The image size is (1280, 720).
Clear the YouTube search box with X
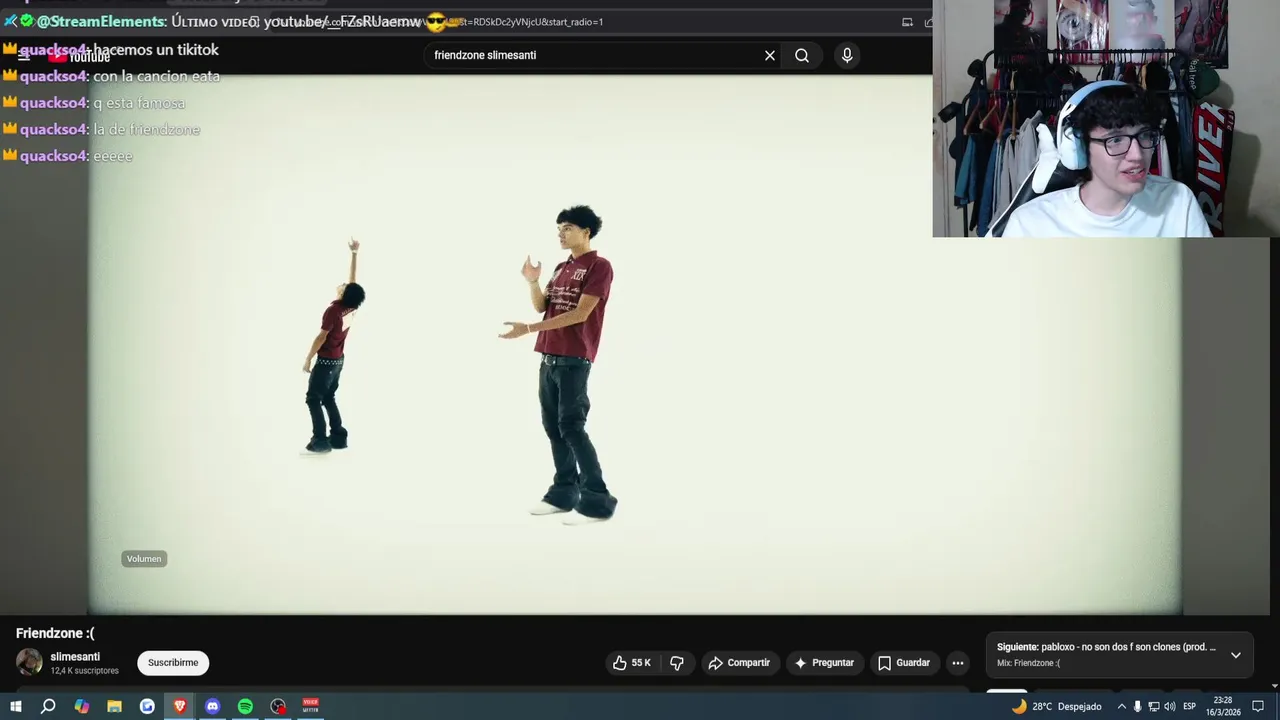(x=770, y=56)
